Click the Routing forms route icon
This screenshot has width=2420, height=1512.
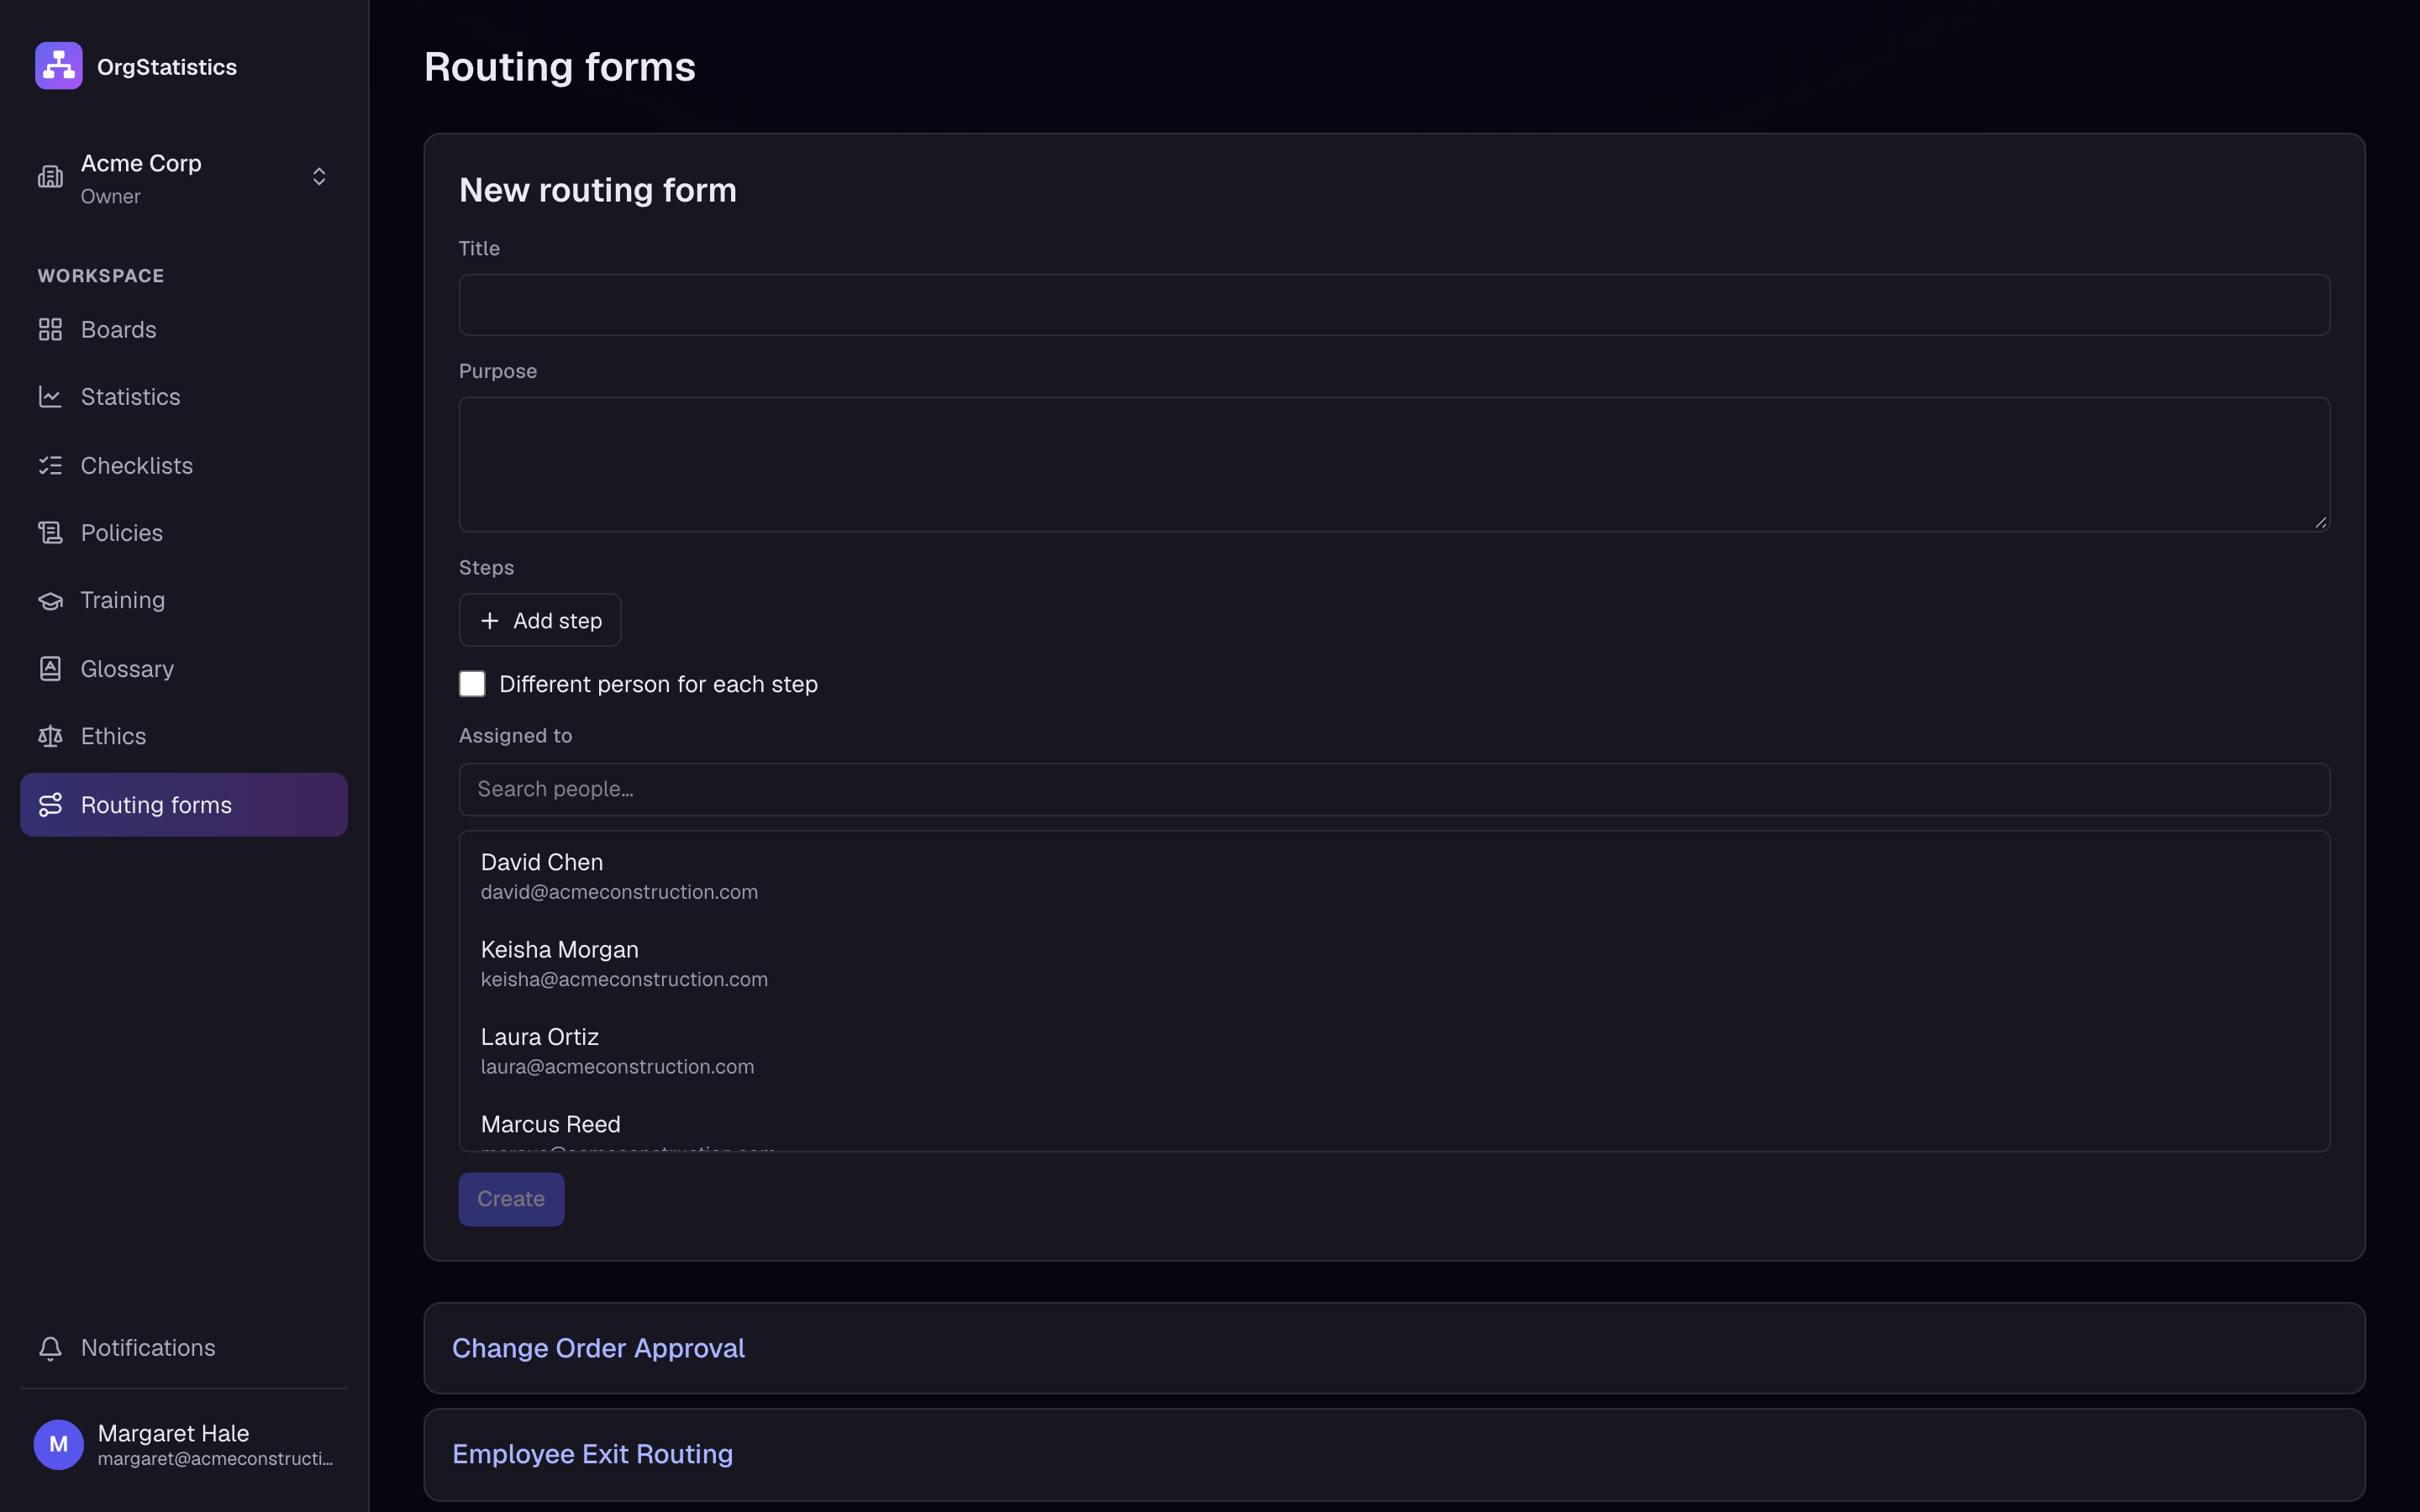(50, 805)
